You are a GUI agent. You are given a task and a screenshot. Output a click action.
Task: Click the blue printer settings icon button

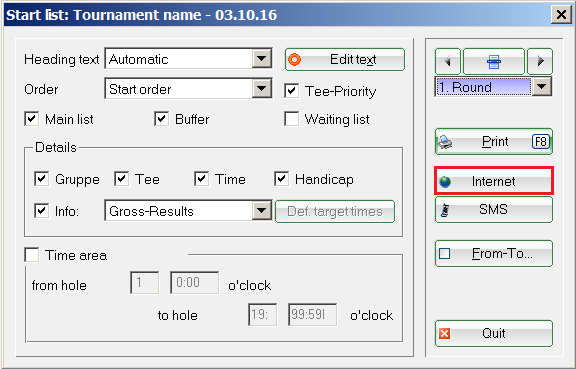[x=494, y=61]
